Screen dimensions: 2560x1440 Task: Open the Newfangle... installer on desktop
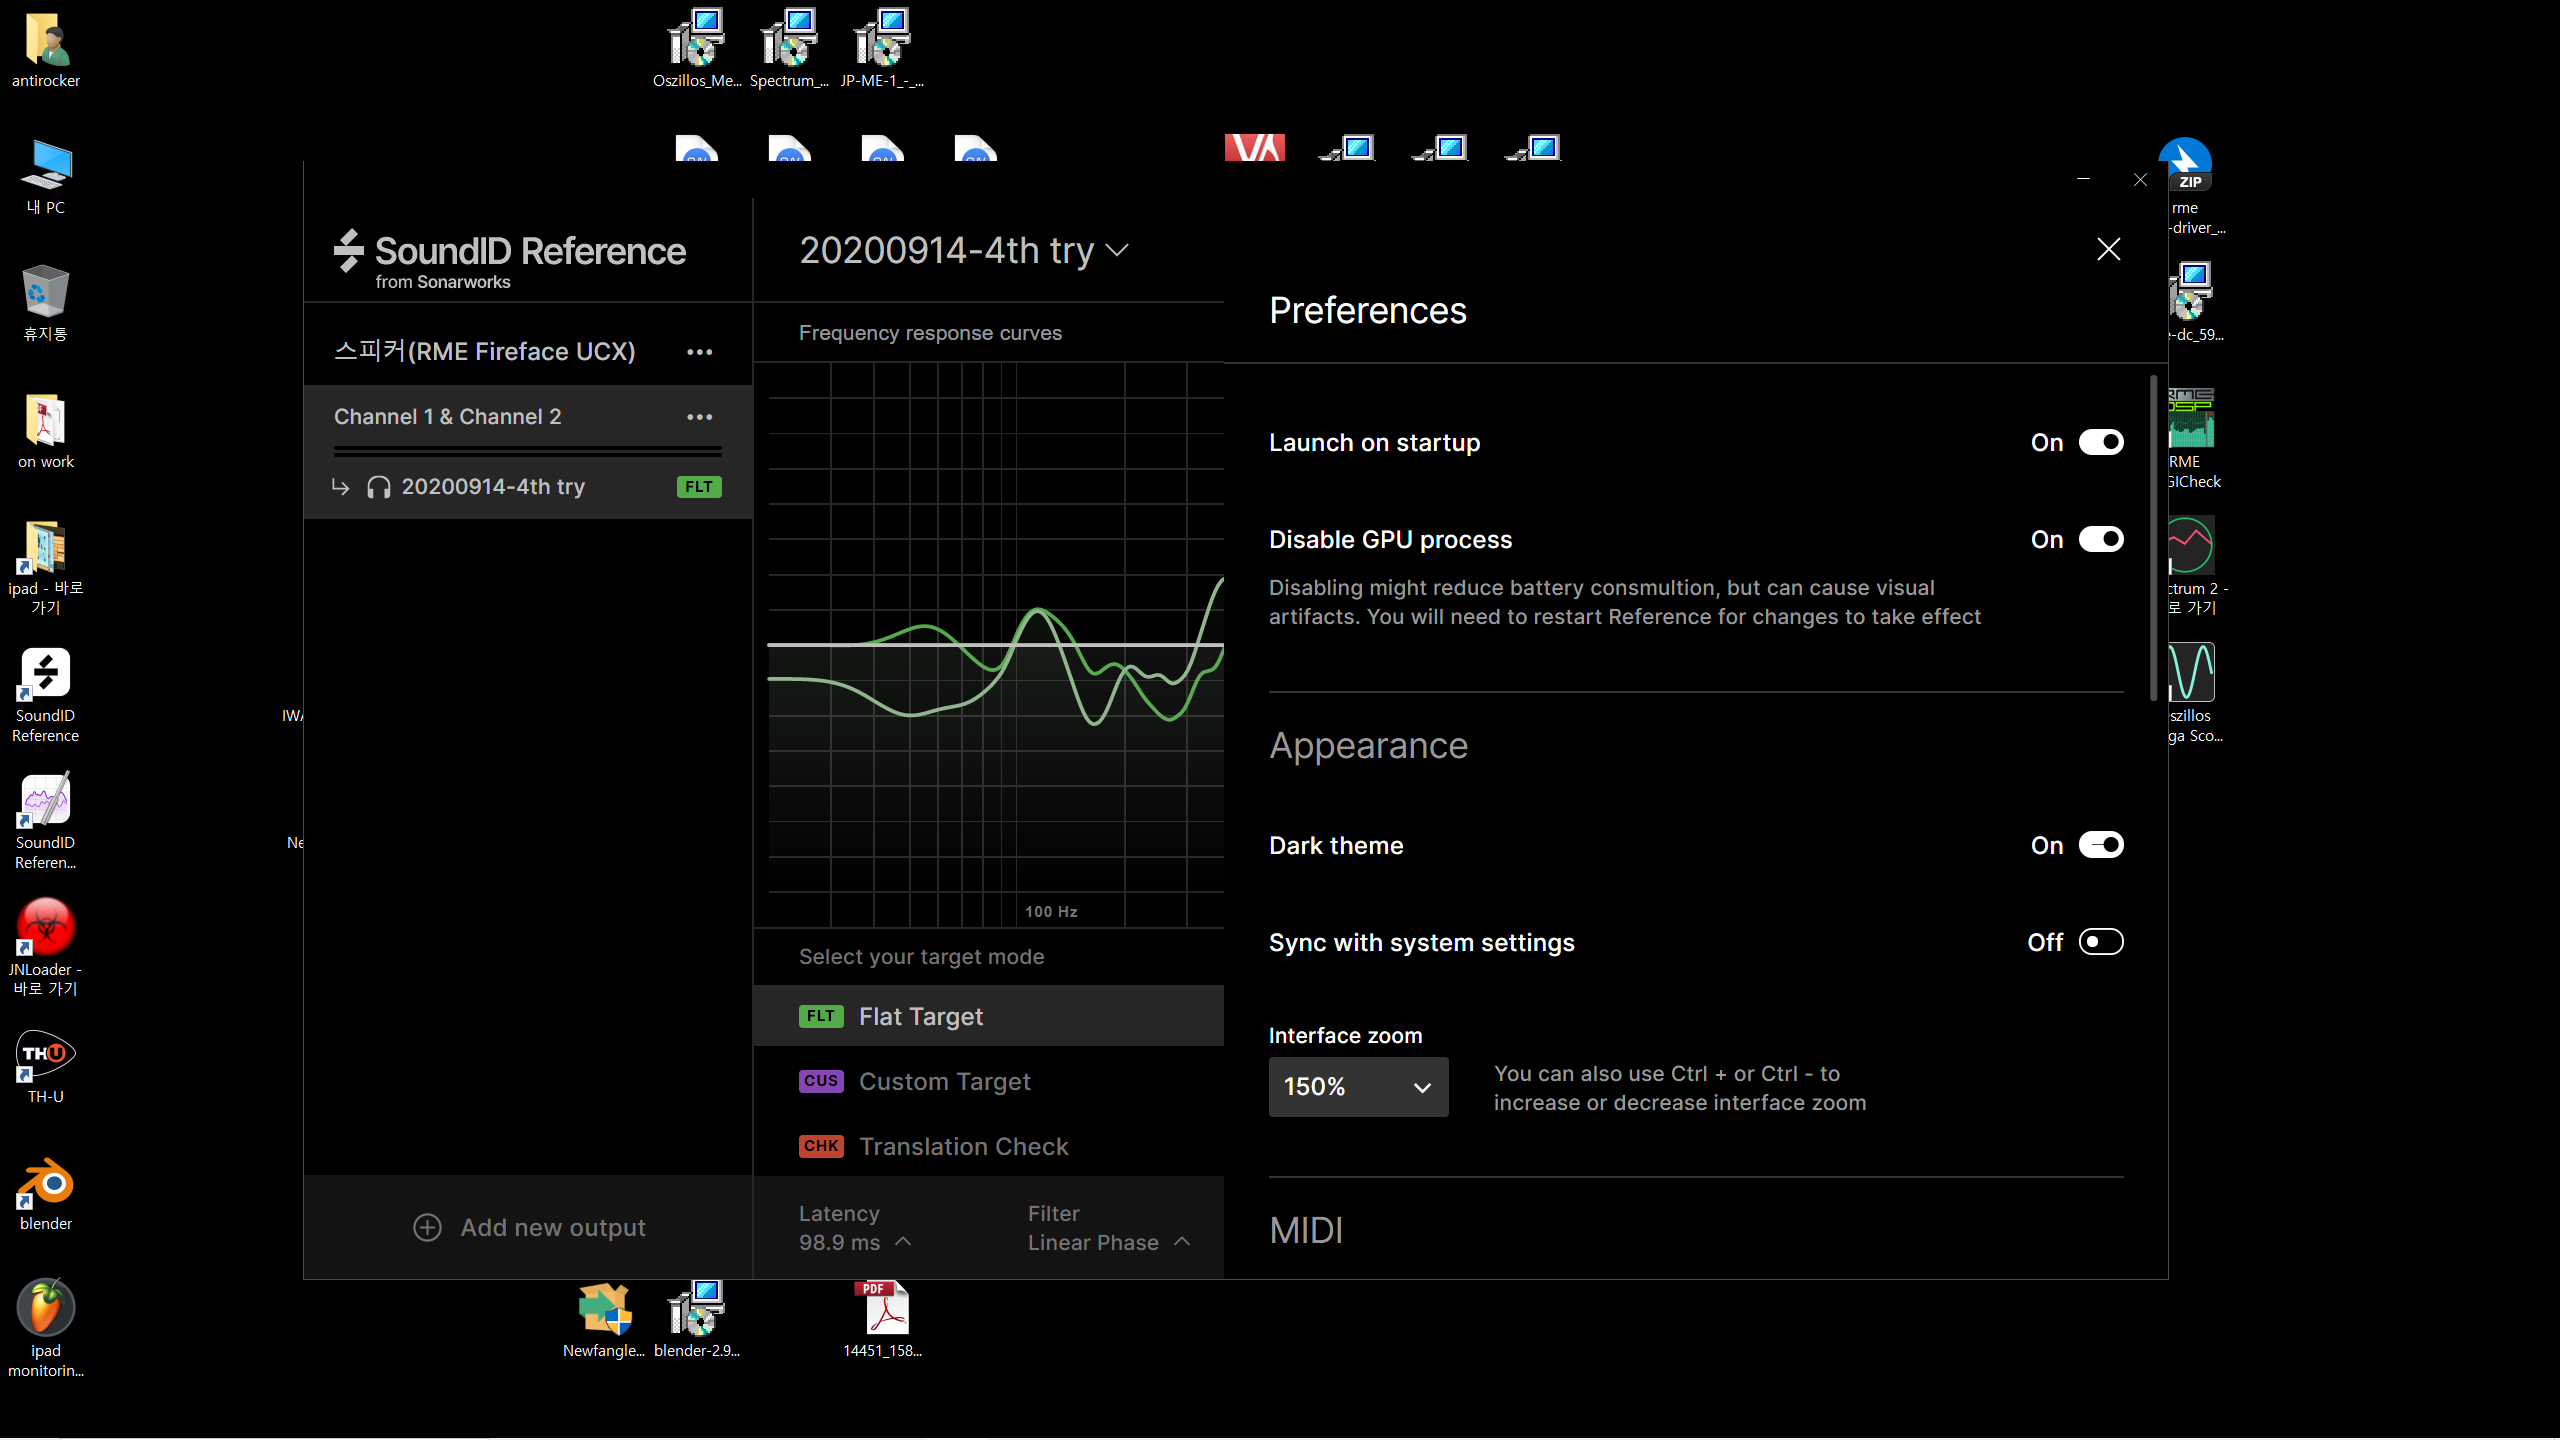604,1320
